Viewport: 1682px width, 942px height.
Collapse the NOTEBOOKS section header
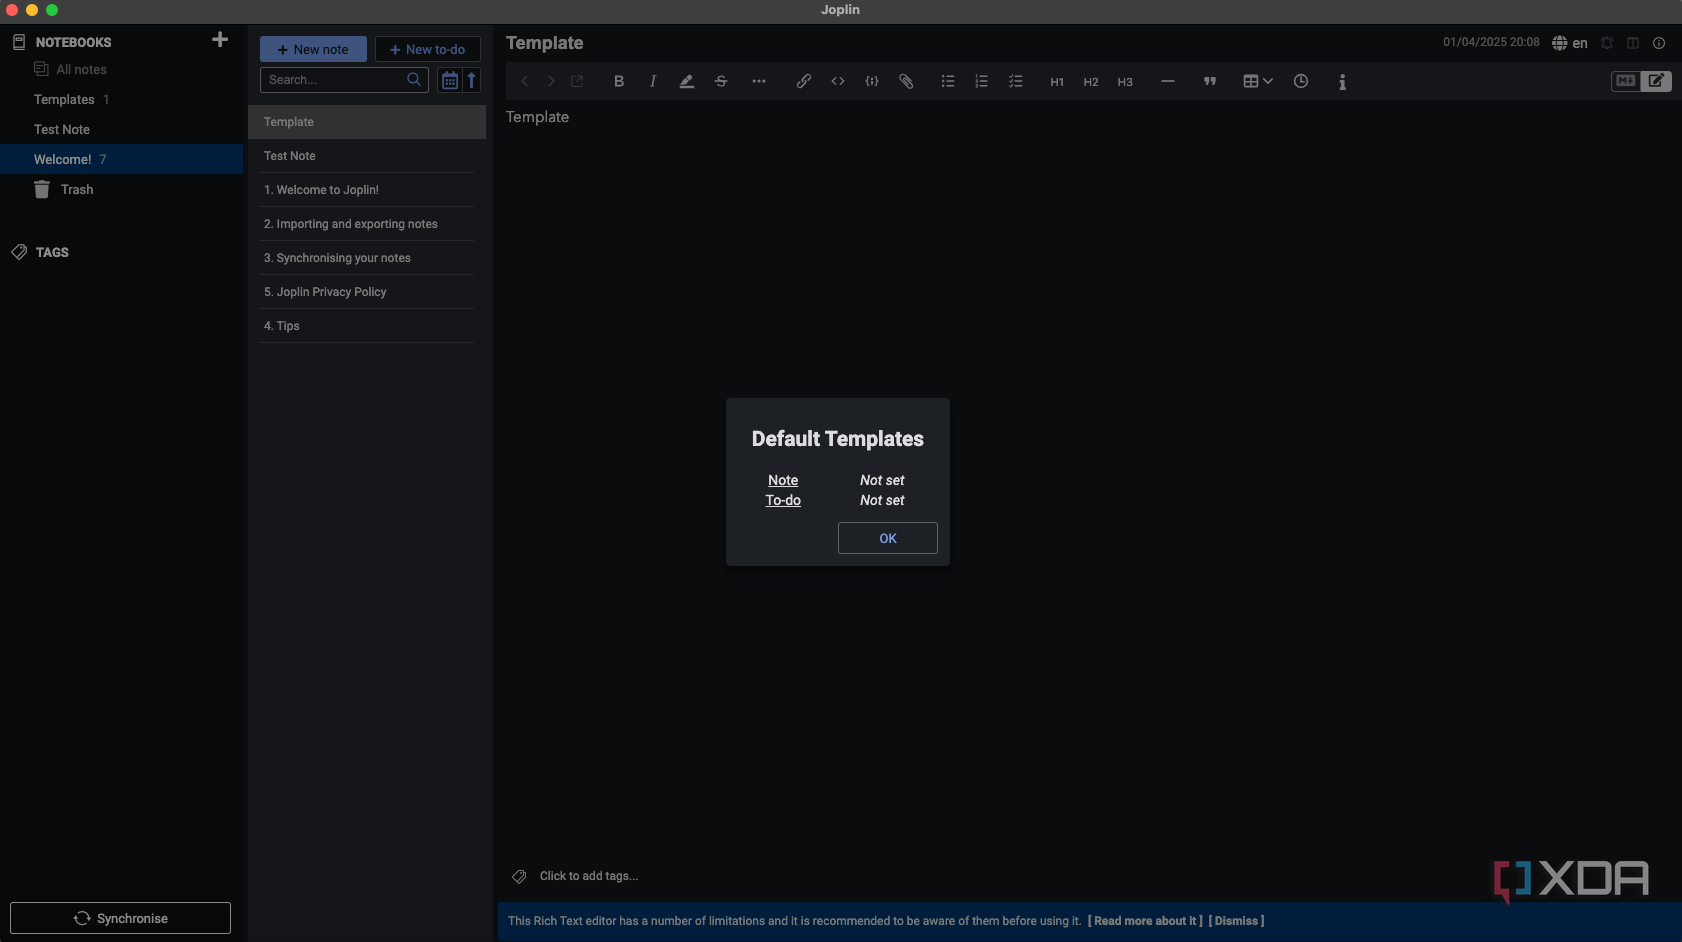[73, 42]
